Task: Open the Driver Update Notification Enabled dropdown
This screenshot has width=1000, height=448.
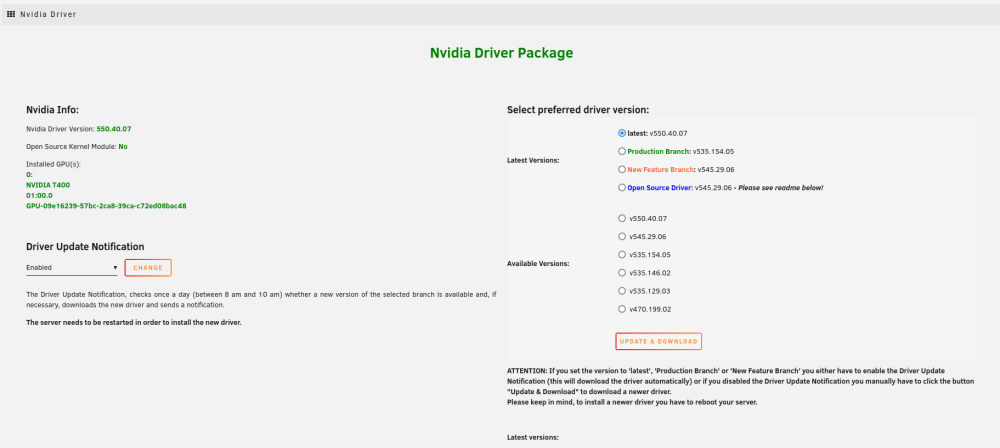Action: point(71,267)
